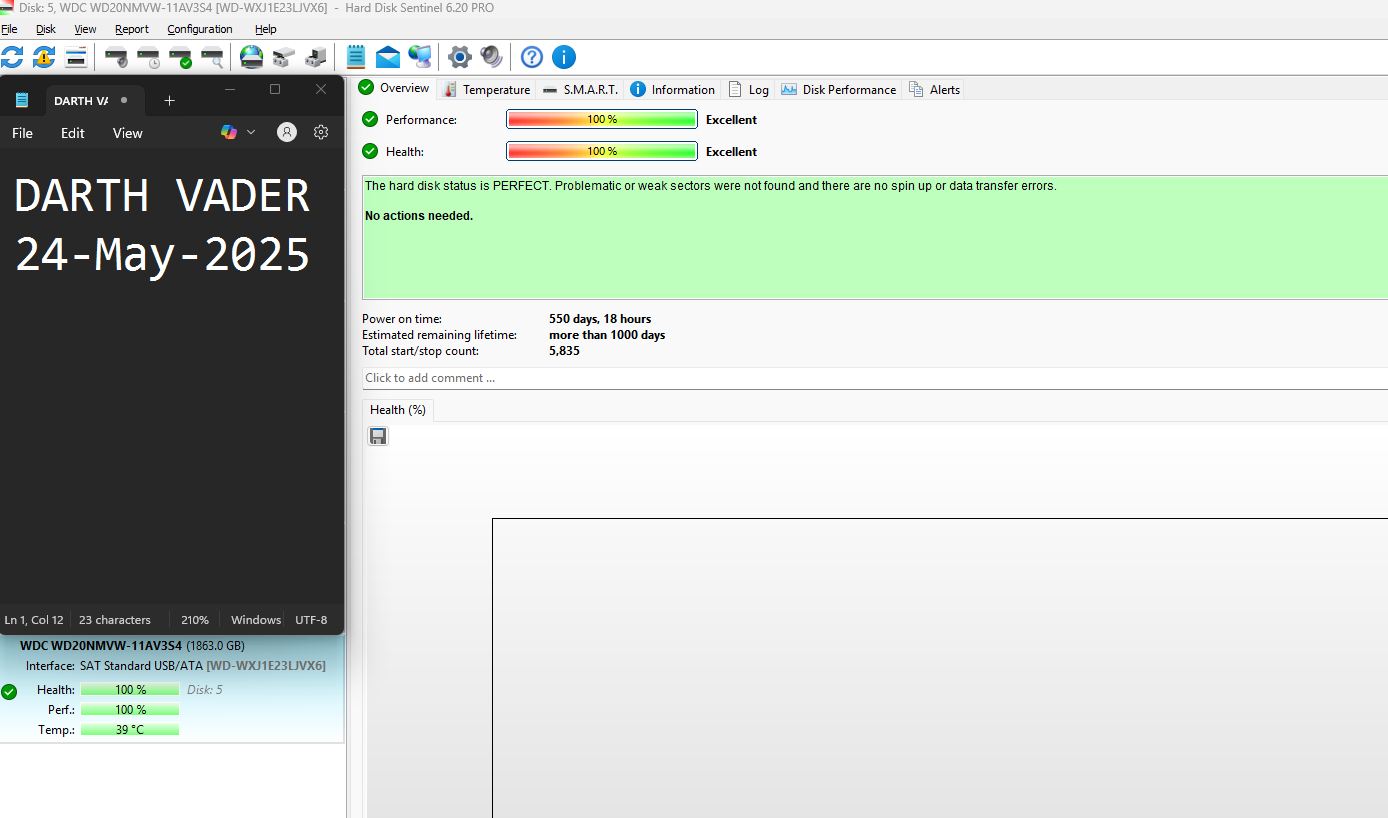Click the 210% zoom level in Notepad
This screenshot has height=818, width=1388.
[x=195, y=620]
